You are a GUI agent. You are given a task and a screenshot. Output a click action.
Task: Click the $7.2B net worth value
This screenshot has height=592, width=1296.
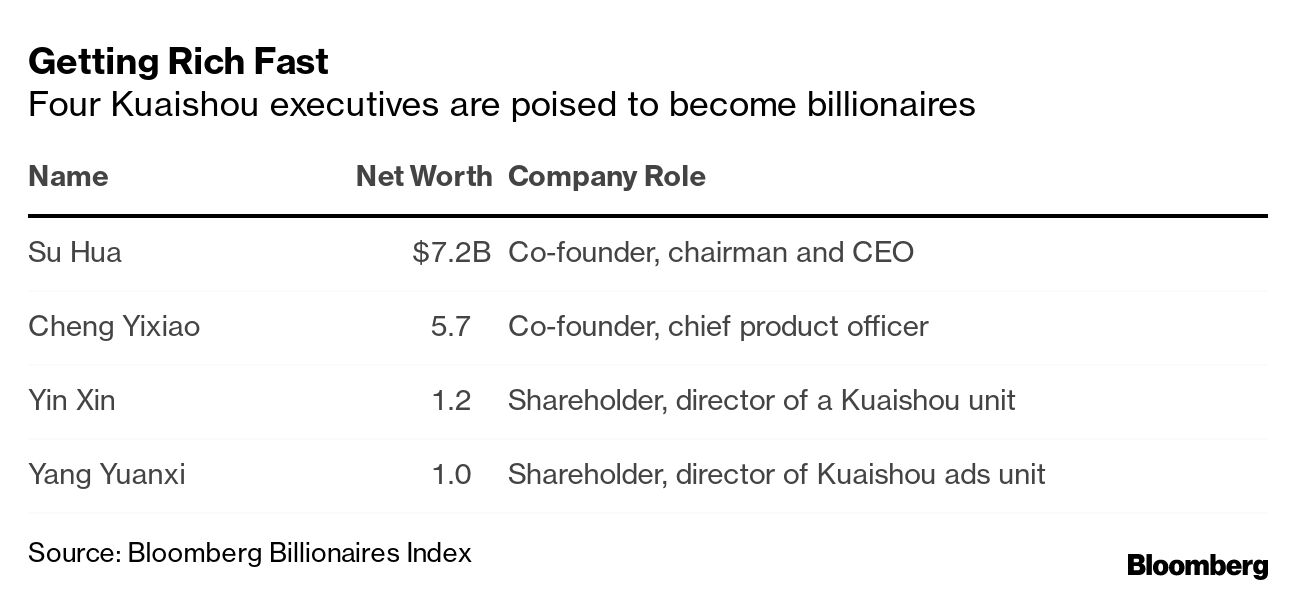point(451,252)
